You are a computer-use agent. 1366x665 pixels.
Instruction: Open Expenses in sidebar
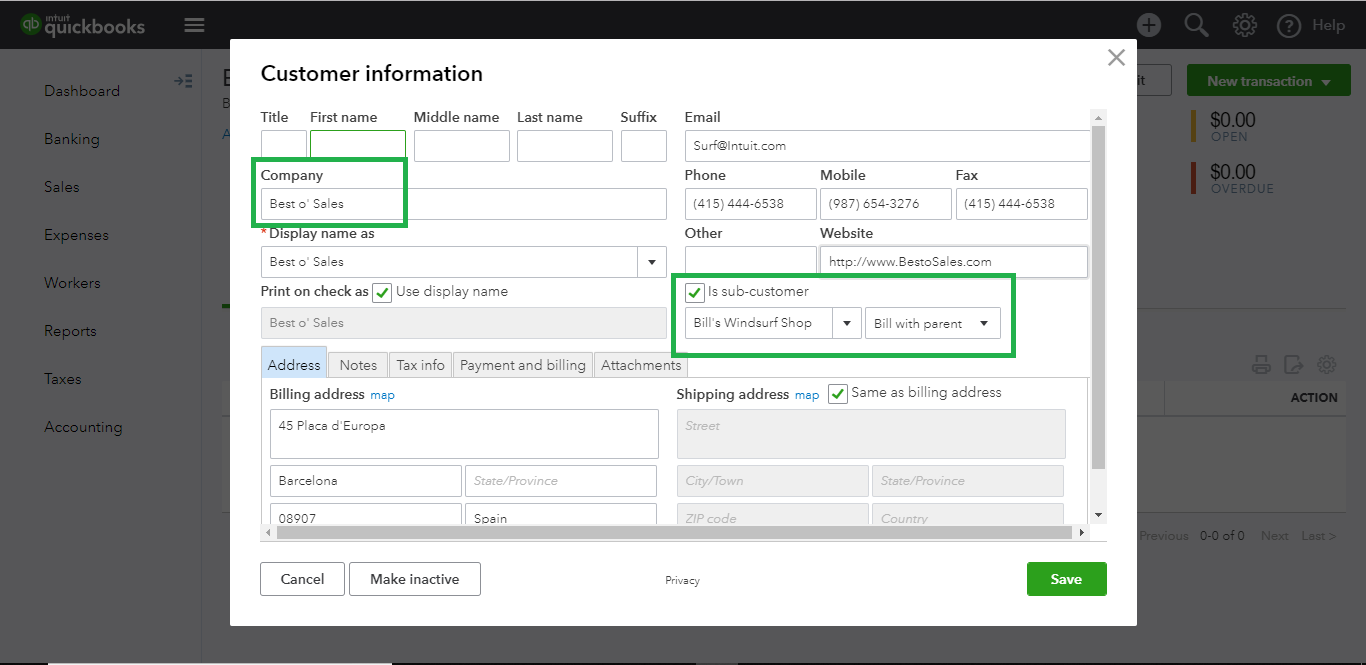[76, 235]
